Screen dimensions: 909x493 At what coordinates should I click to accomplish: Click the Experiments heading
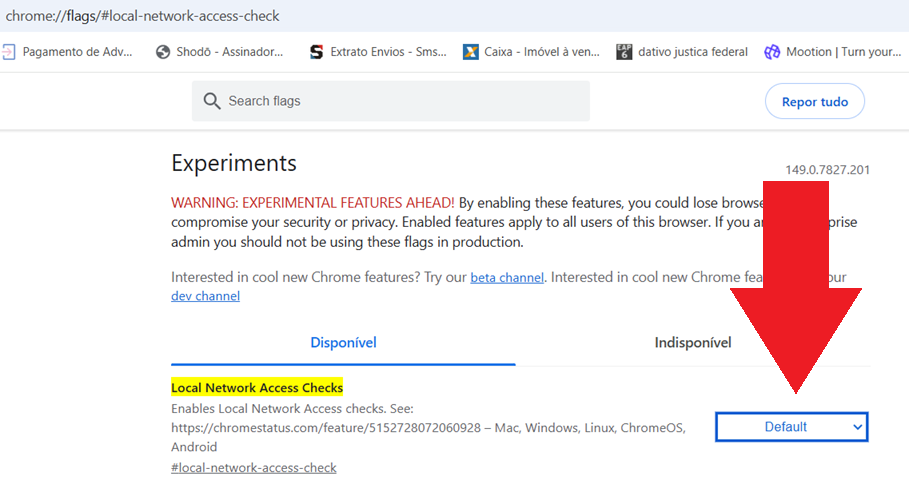[x=234, y=163]
